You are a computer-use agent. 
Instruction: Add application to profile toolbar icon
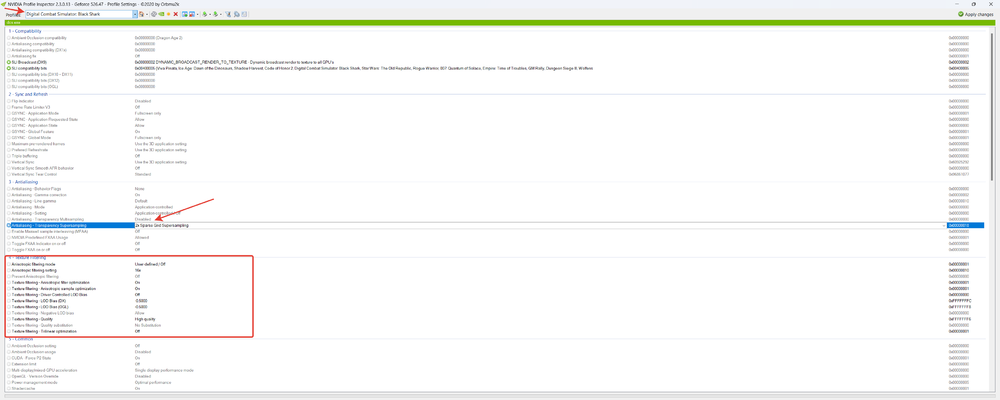(185, 14)
